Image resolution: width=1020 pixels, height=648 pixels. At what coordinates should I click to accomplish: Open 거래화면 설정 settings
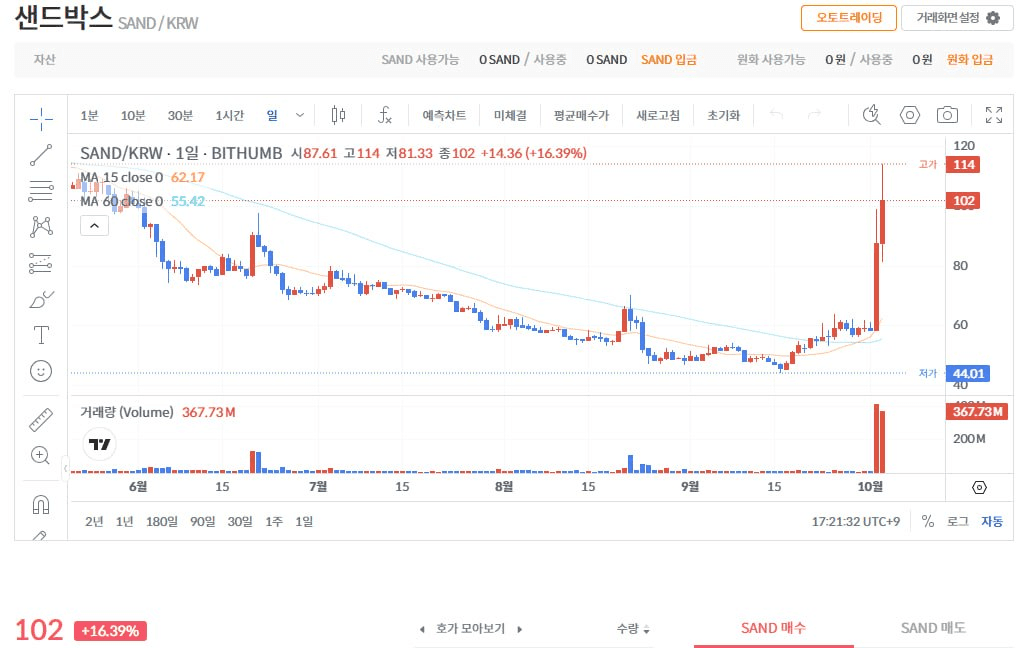pyautogui.click(x=958, y=18)
